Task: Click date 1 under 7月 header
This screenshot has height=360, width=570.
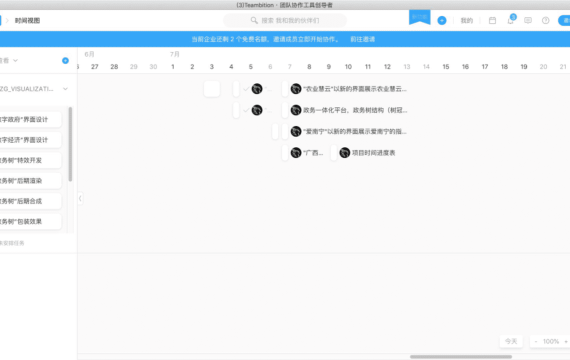Action: point(173,67)
